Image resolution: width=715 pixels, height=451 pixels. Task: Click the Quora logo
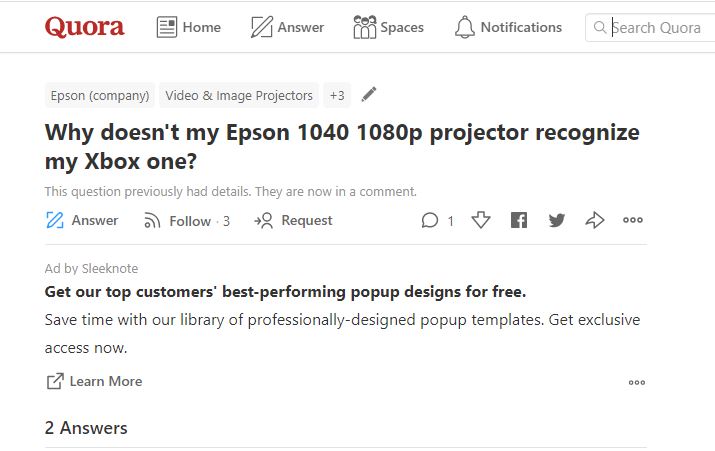pos(84,27)
